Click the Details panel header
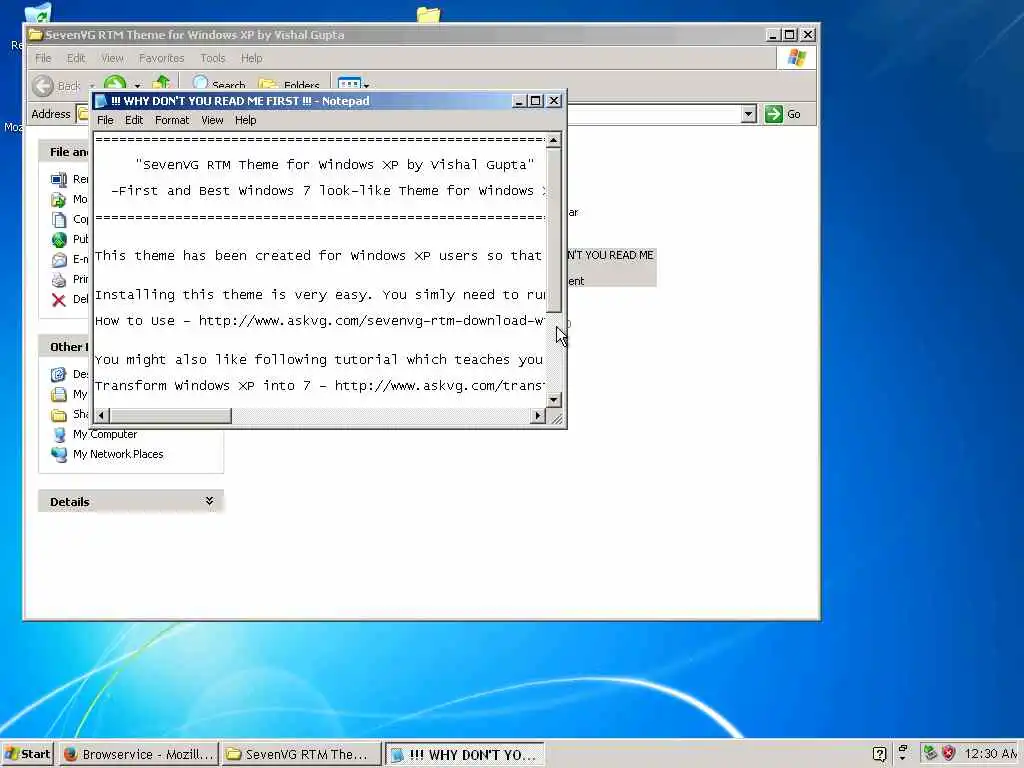 tap(131, 501)
